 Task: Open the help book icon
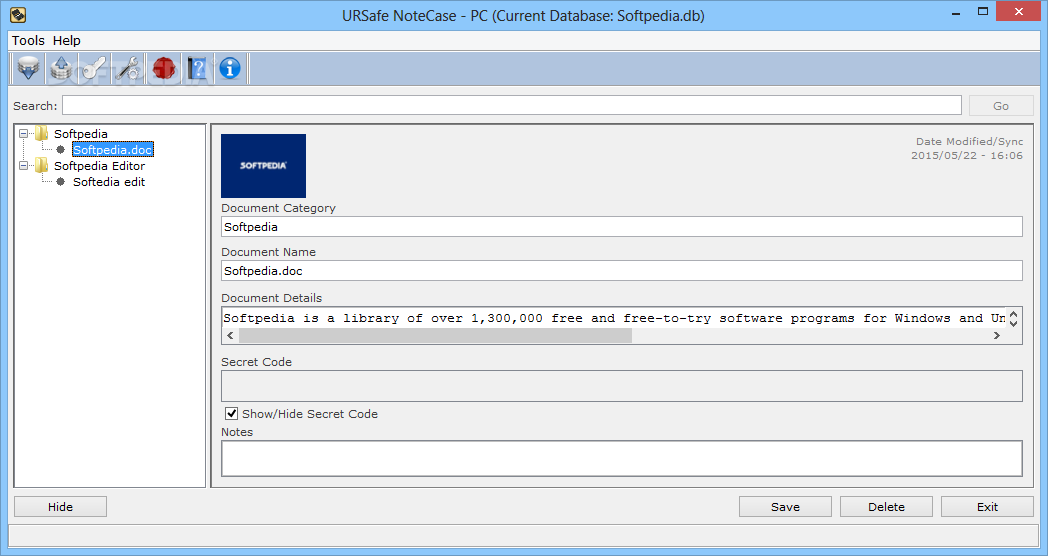coord(197,68)
